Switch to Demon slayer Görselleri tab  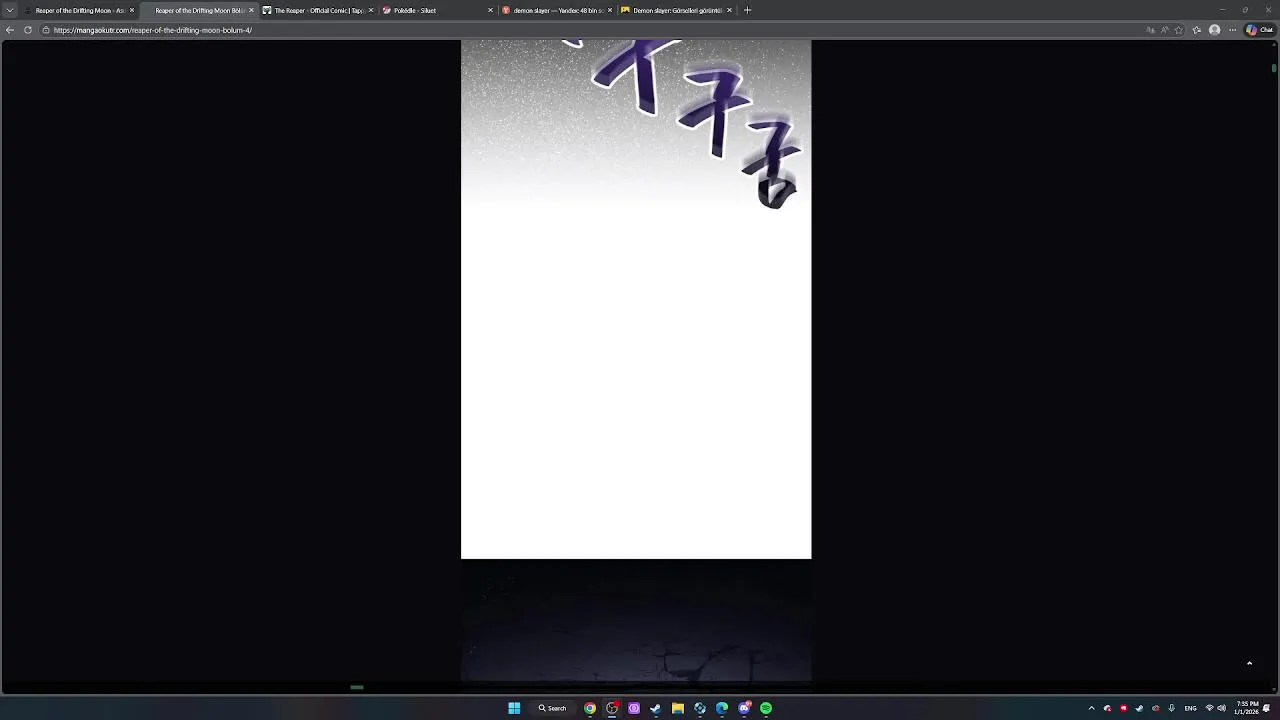pyautogui.click(x=677, y=10)
